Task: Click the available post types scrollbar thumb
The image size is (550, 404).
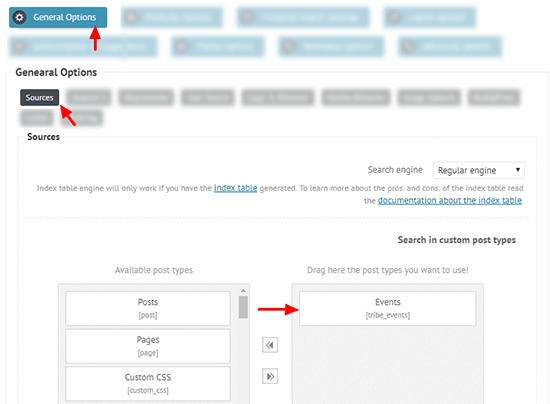Action: (243, 307)
